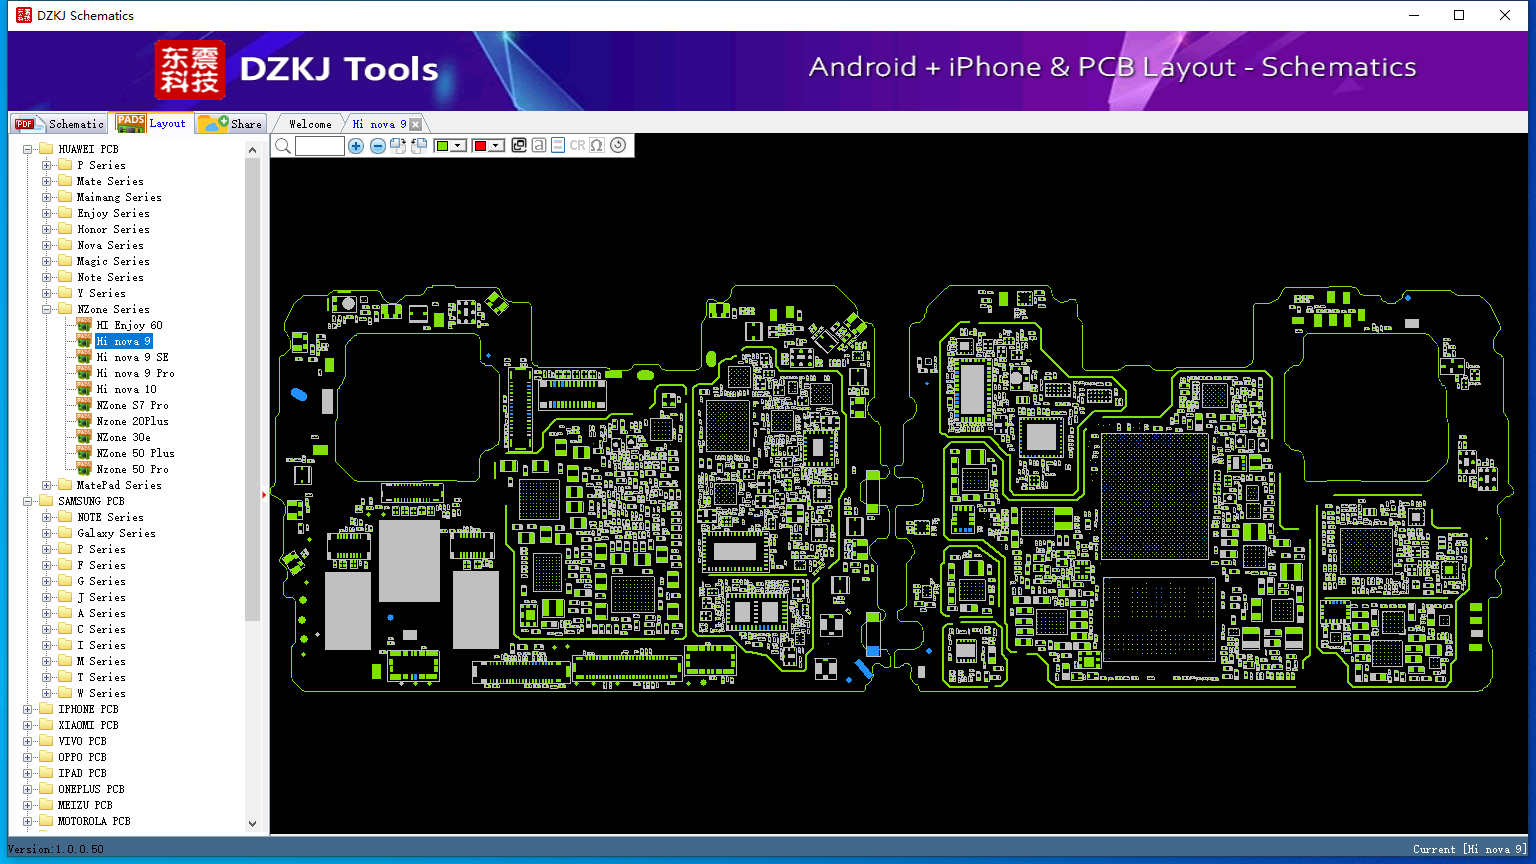Click the NZone 30e board icon

click(x=84, y=437)
